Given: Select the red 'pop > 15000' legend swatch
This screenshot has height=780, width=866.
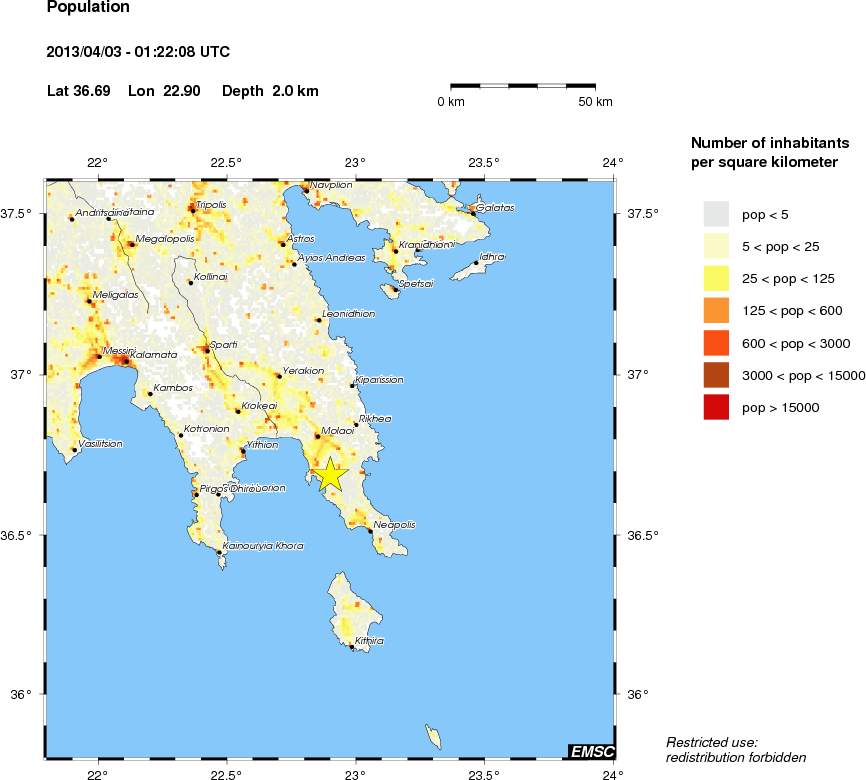Looking at the screenshot, I should tap(716, 407).
